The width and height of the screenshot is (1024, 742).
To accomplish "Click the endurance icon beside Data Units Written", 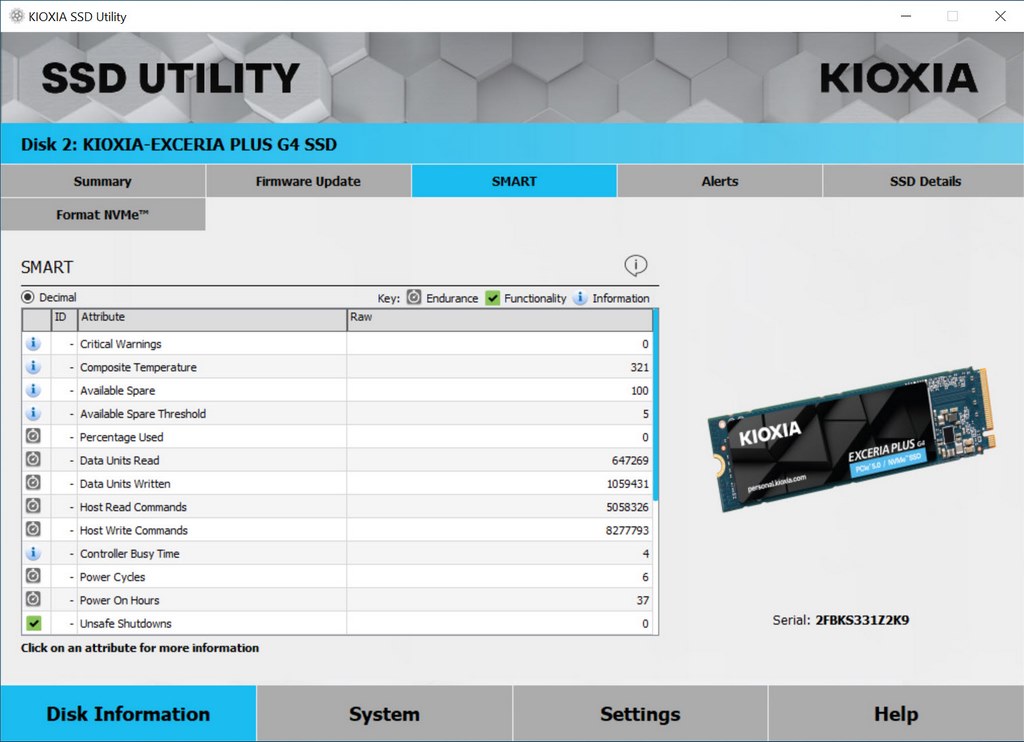I will [33, 484].
